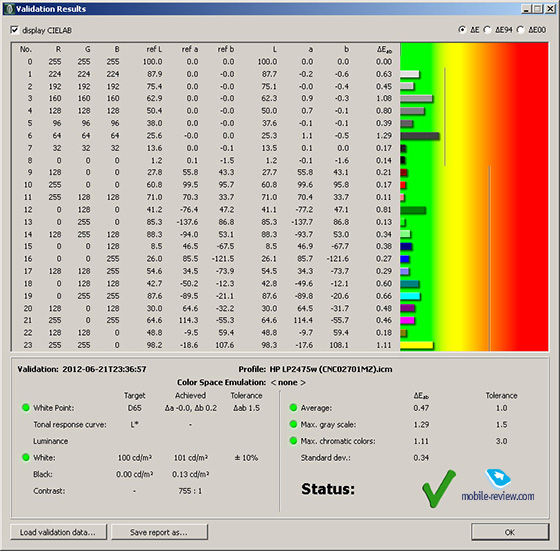
Task: Click the dark gray bar in row 6
Action: [x=420, y=136]
